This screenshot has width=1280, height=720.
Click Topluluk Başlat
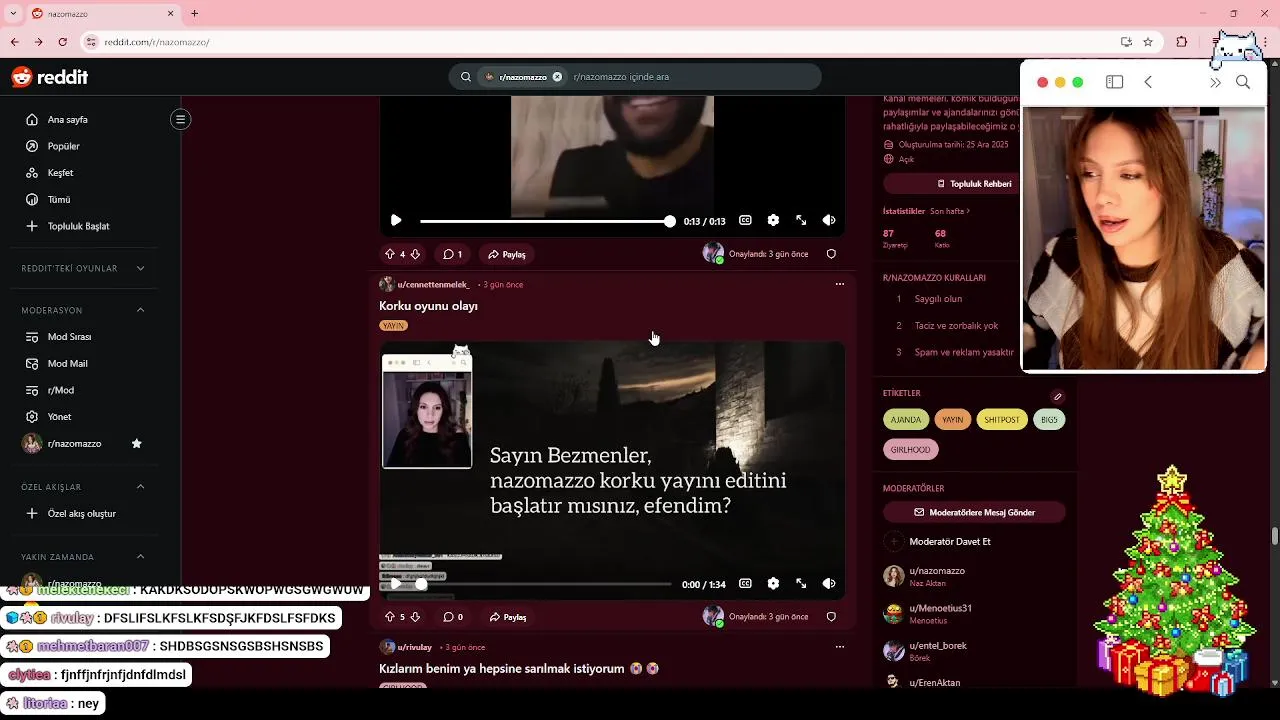click(x=78, y=226)
